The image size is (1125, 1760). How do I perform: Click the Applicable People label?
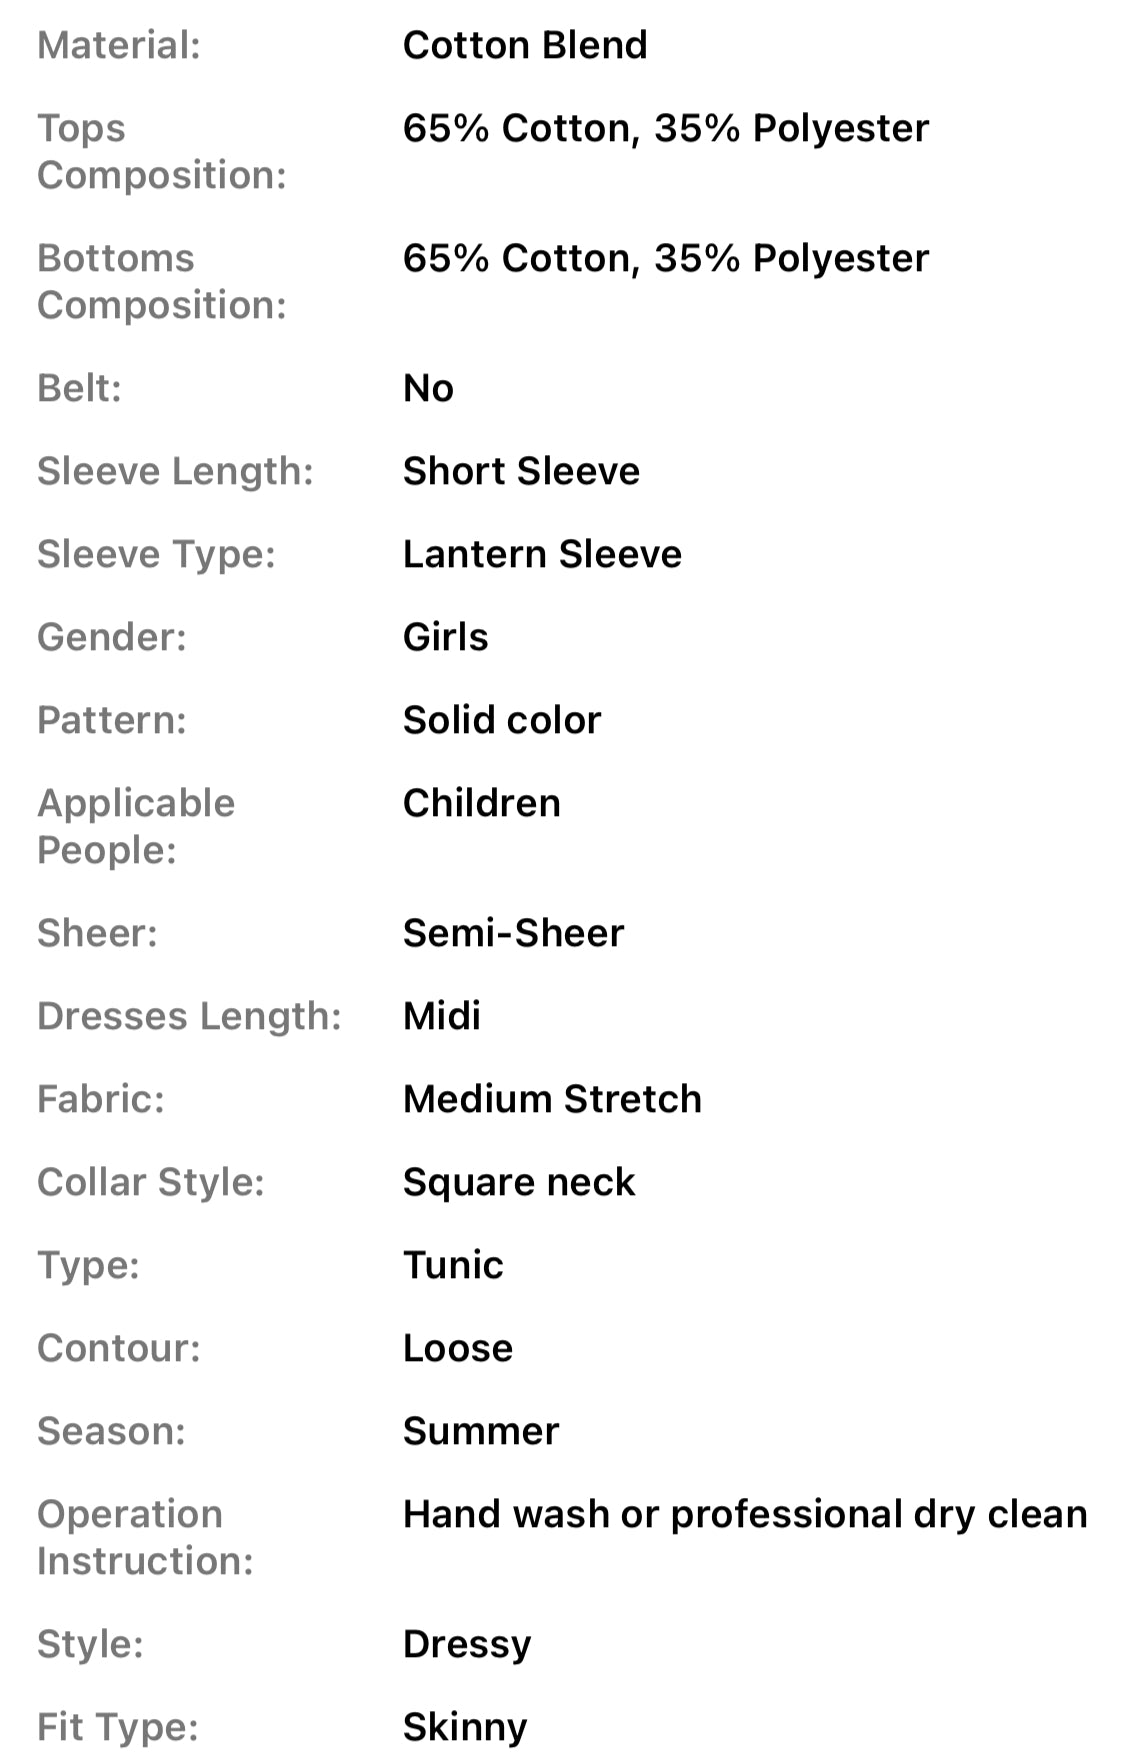coord(136,826)
